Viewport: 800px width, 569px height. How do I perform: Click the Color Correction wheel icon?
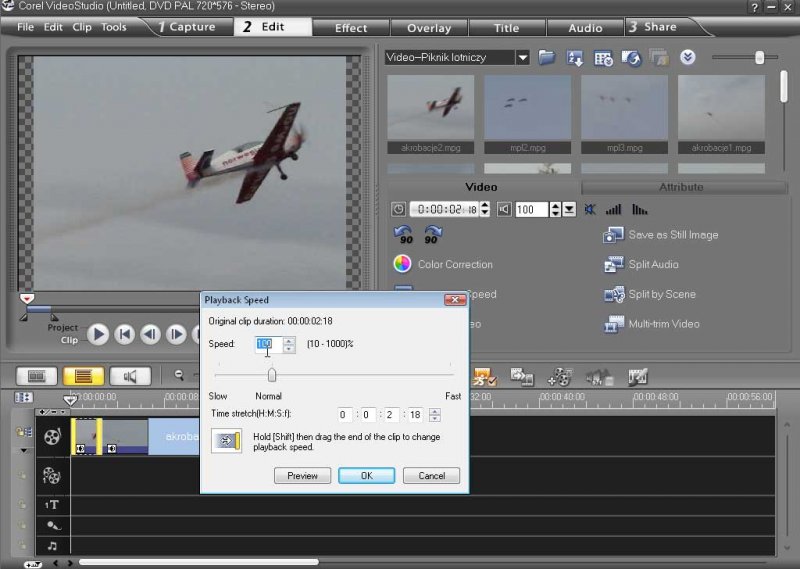402,264
